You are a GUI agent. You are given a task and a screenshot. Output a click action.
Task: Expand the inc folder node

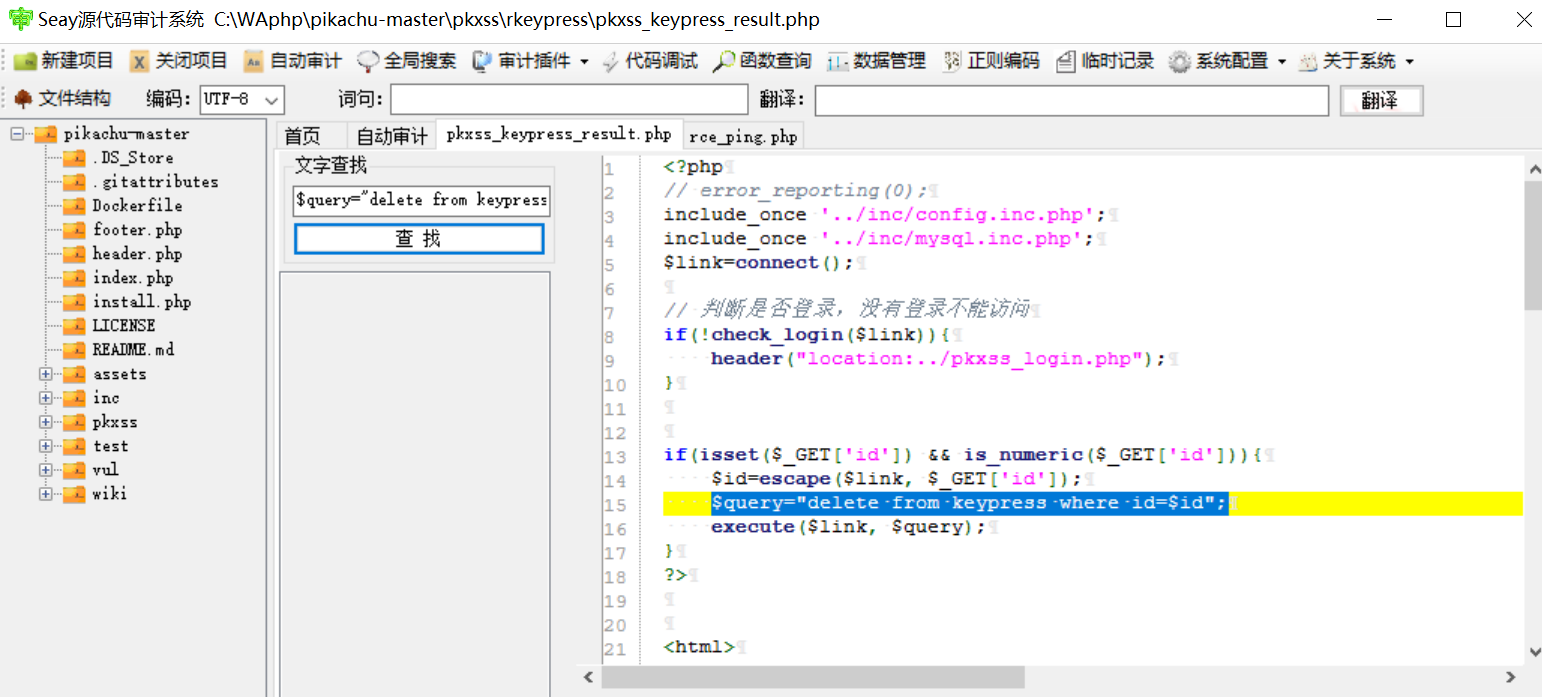[46, 398]
